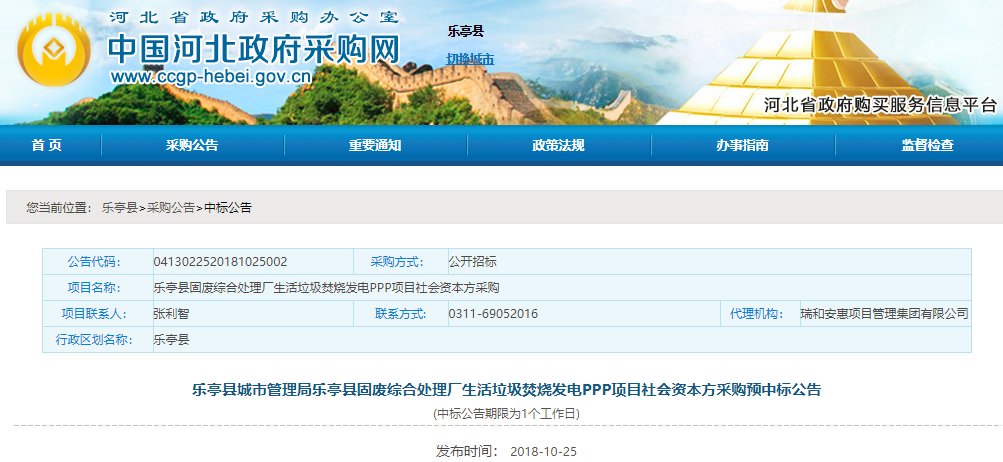Select 监督检查 in the navigation bar
The height and width of the screenshot is (462, 1003).
(x=927, y=146)
